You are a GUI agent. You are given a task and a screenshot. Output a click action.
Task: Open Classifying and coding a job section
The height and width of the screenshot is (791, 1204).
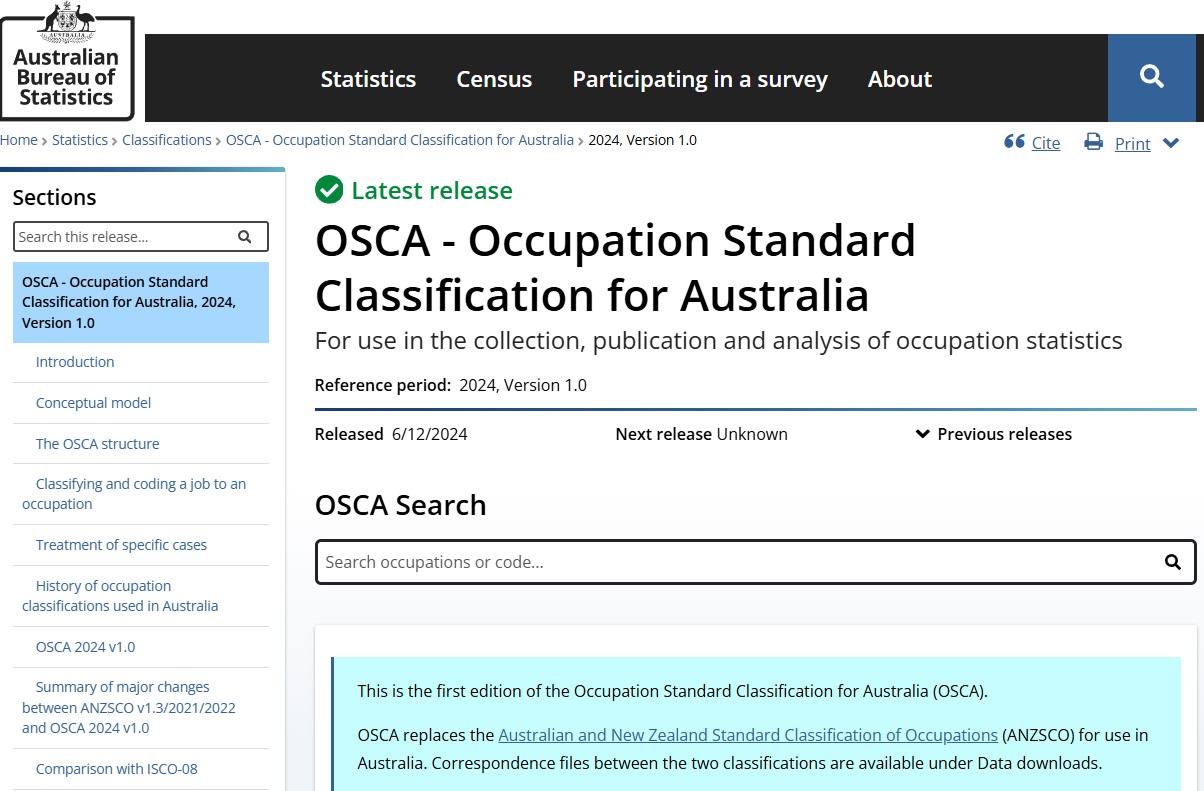click(x=134, y=494)
